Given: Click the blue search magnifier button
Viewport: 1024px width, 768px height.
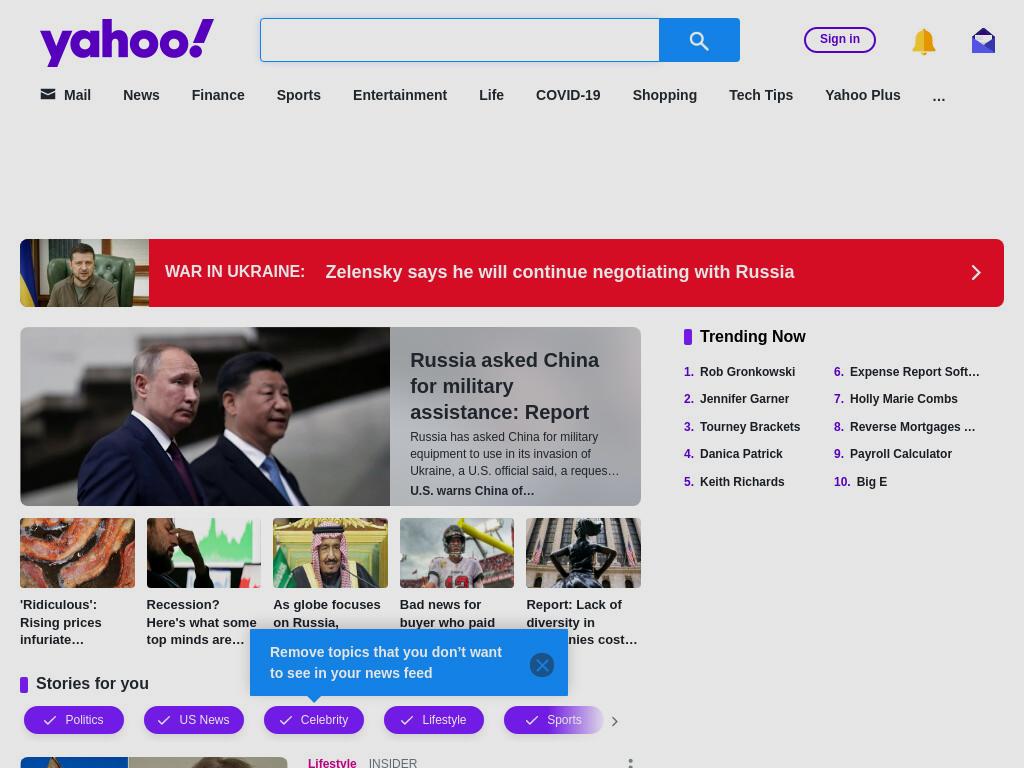Looking at the screenshot, I should 699,40.
